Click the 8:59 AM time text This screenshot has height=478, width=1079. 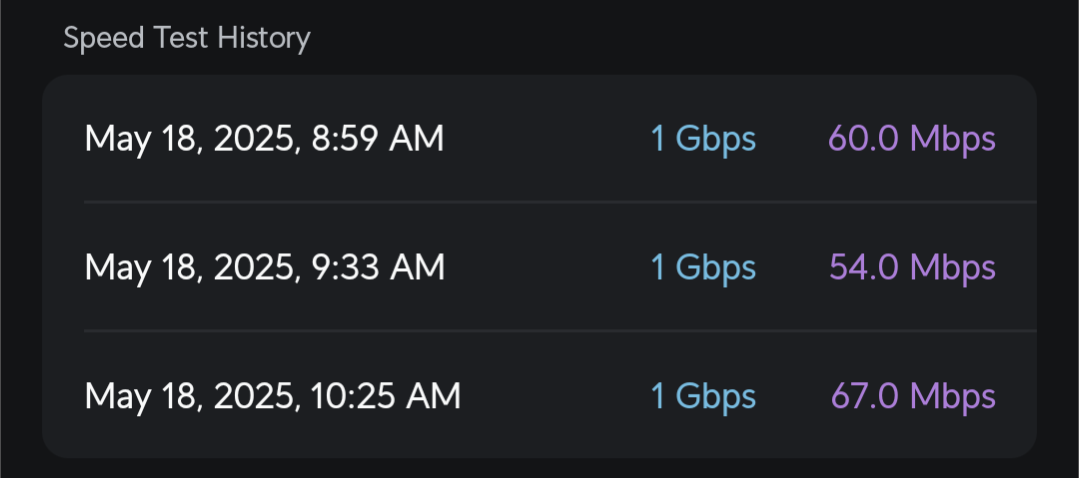pyautogui.click(x=378, y=139)
